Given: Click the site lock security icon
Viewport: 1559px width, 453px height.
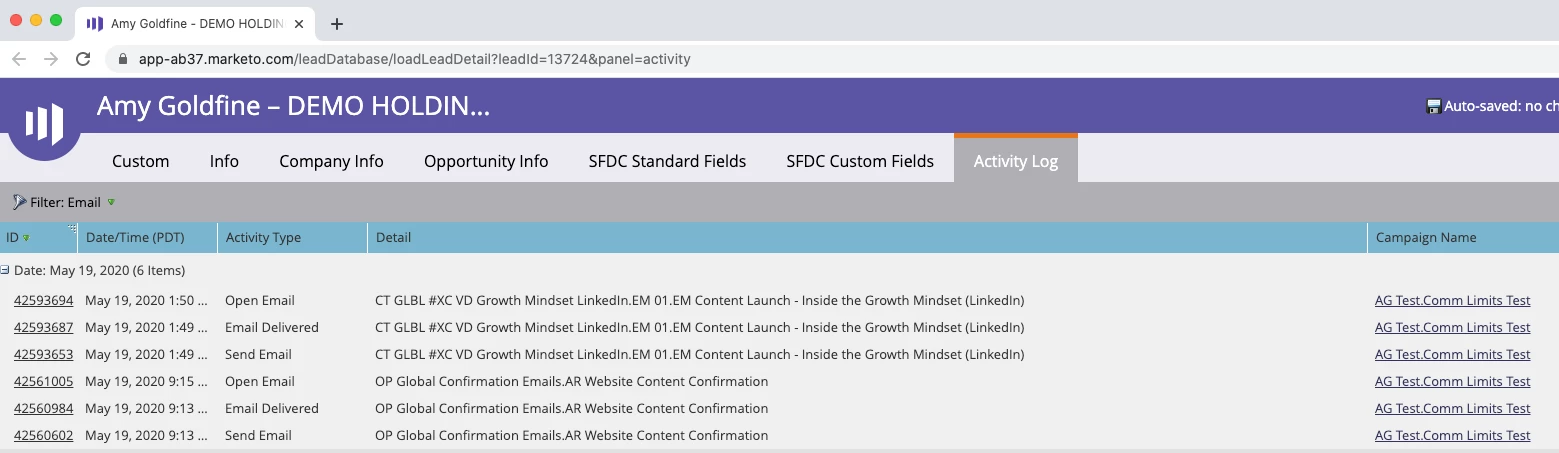Looking at the screenshot, I should [x=123, y=59].
